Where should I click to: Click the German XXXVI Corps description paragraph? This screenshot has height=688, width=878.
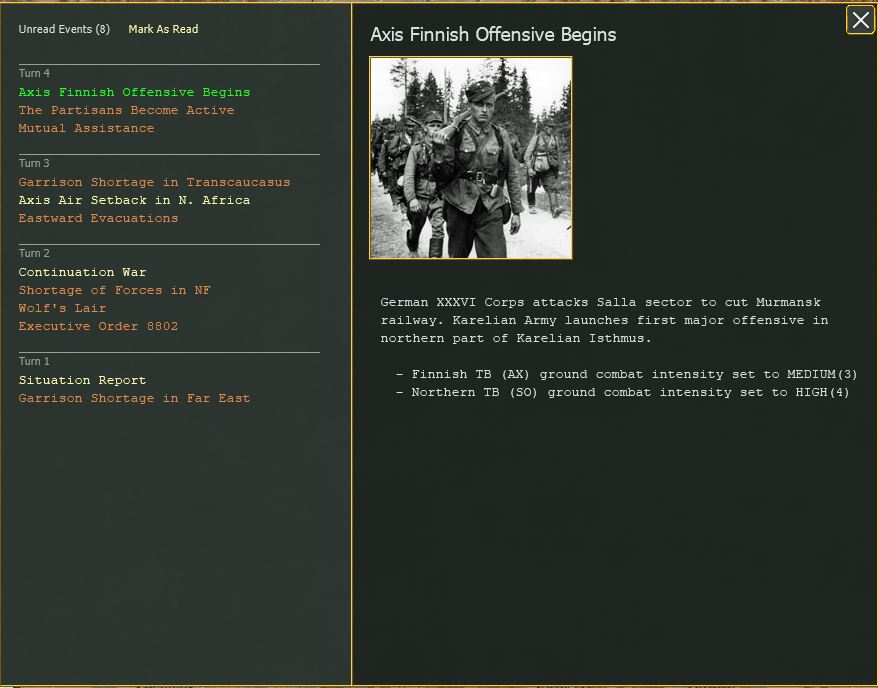pyautogui.click(x=604, y=320)
